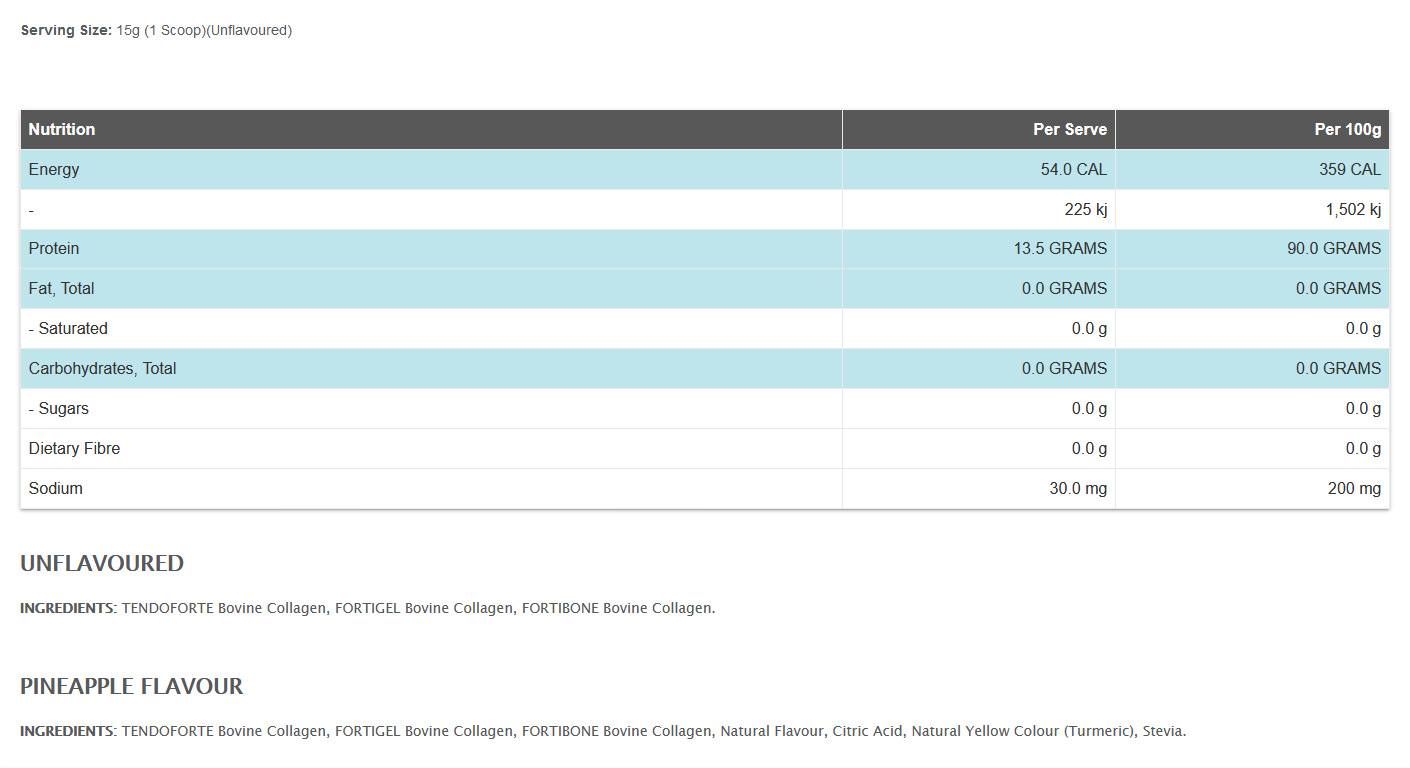Click the dash label under Energy
This screenshot has height=768, width=1410.
(31, 209)
